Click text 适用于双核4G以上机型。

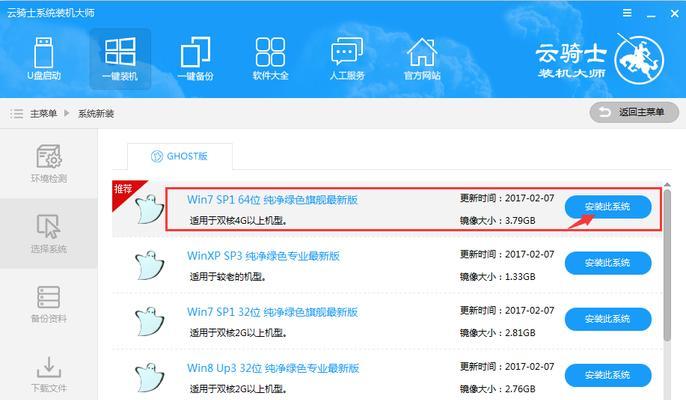238,221
